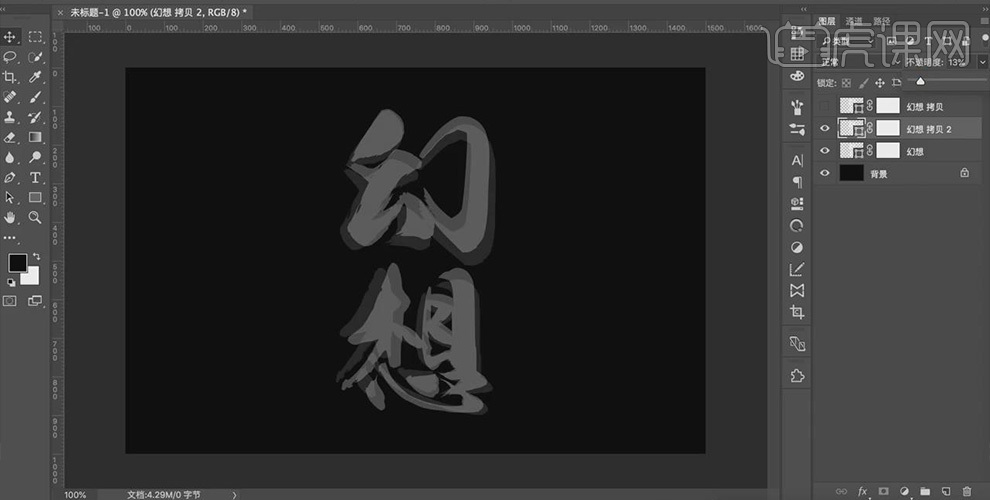Select the Move tool
Viewport: 990px width, 500px height.
tap(9, 37)
